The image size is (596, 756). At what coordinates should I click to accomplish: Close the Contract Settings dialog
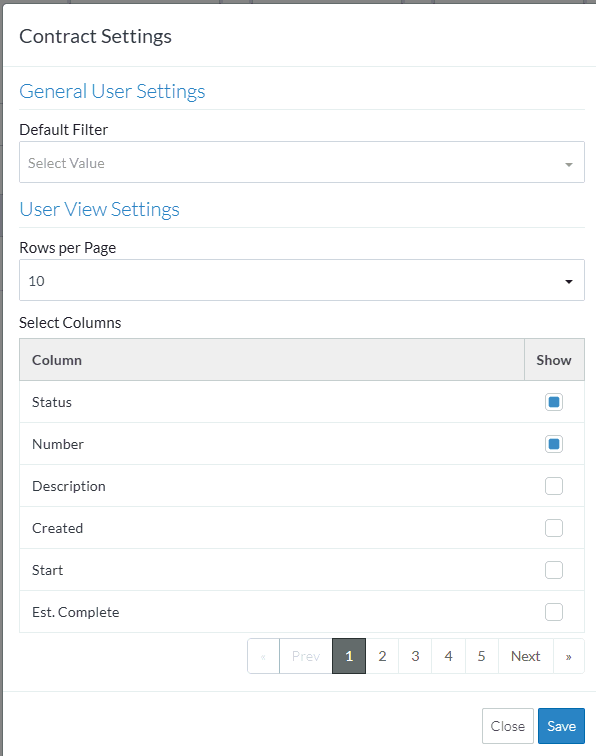tap(508, 726)
